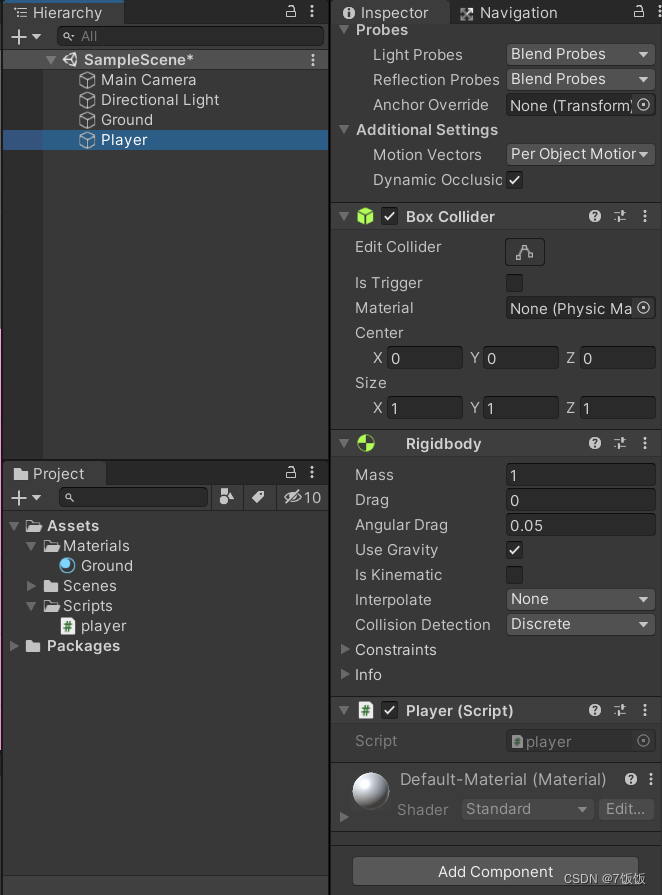This screenshot has height=895, width=662.
Task: Open Box Collider help reference icon
Action: [595, 216]
